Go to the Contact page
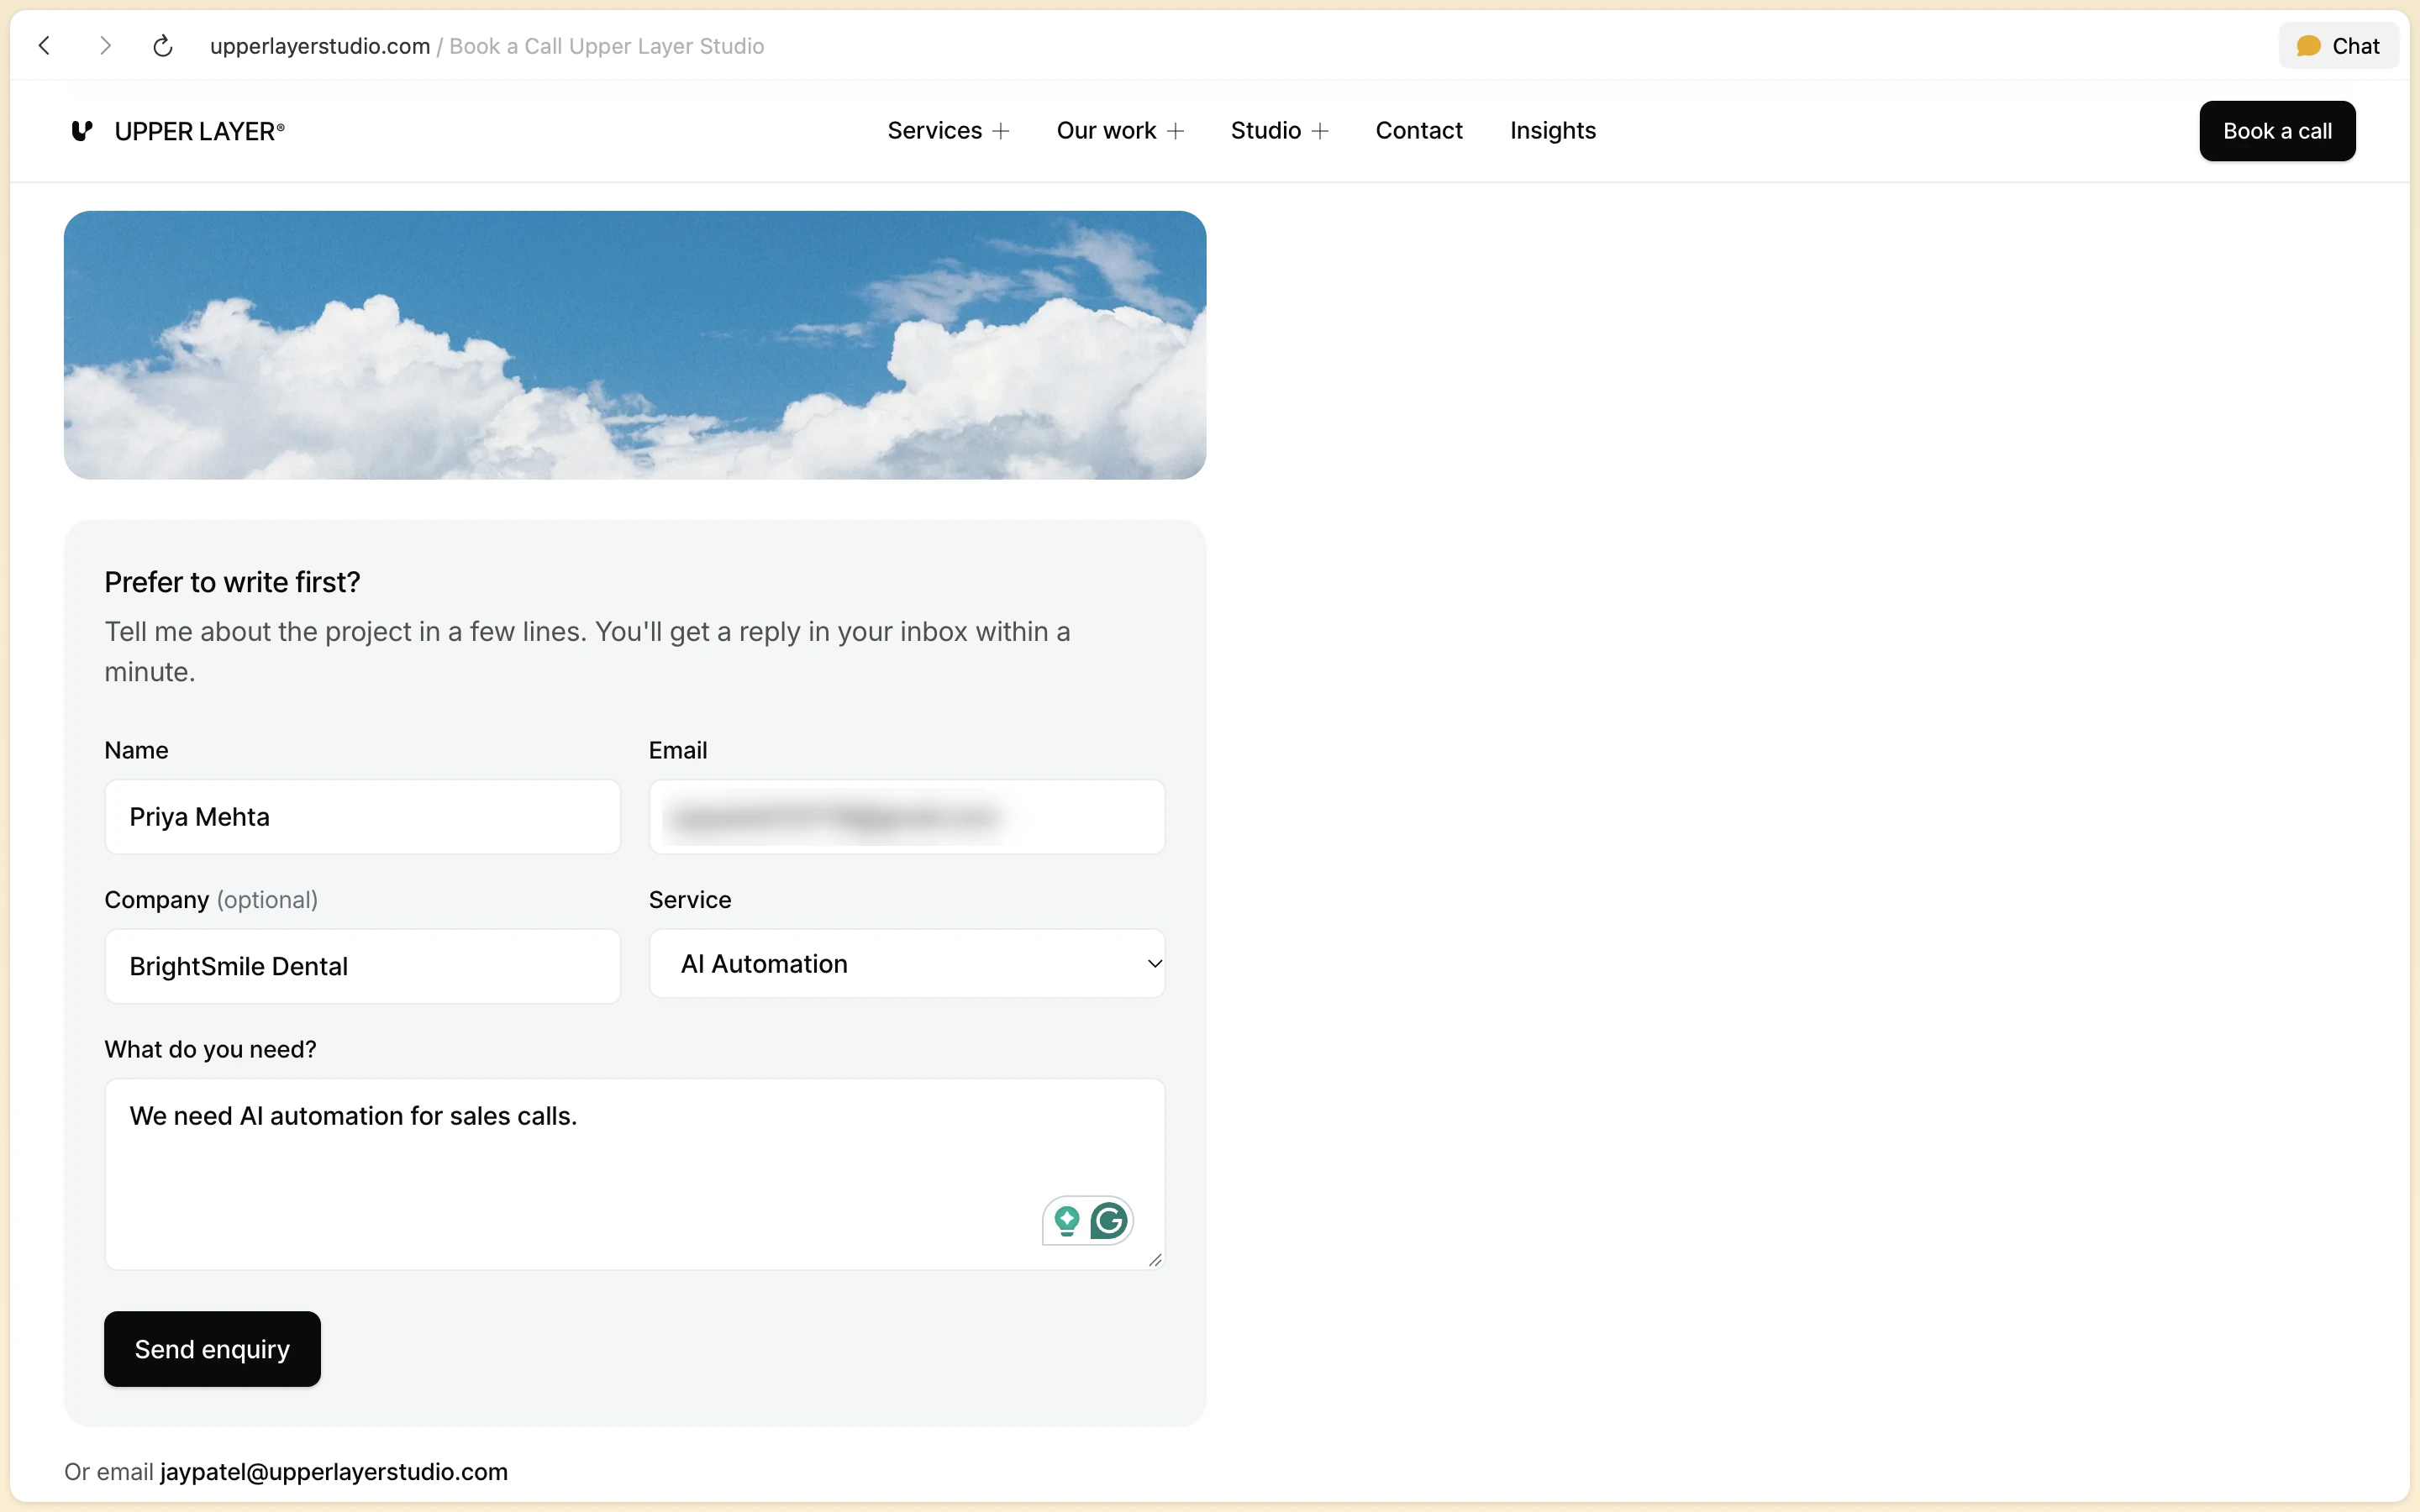 1419,131
